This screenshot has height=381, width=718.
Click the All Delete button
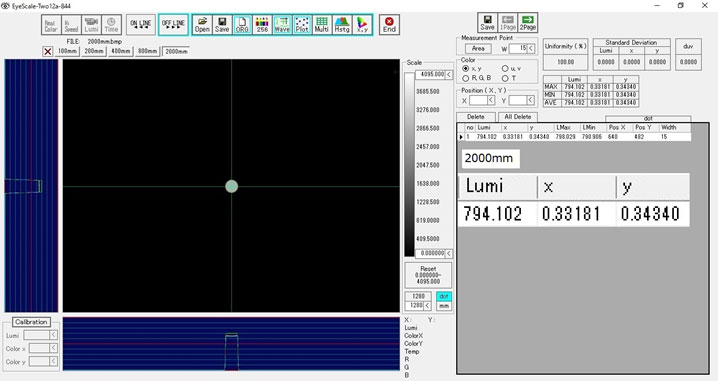click(x=518, y=117)
